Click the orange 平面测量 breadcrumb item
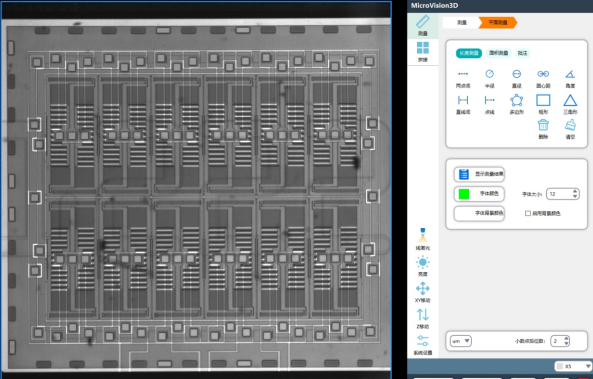Viewport: 593px width, 379px height. click(x=498, y=23)
